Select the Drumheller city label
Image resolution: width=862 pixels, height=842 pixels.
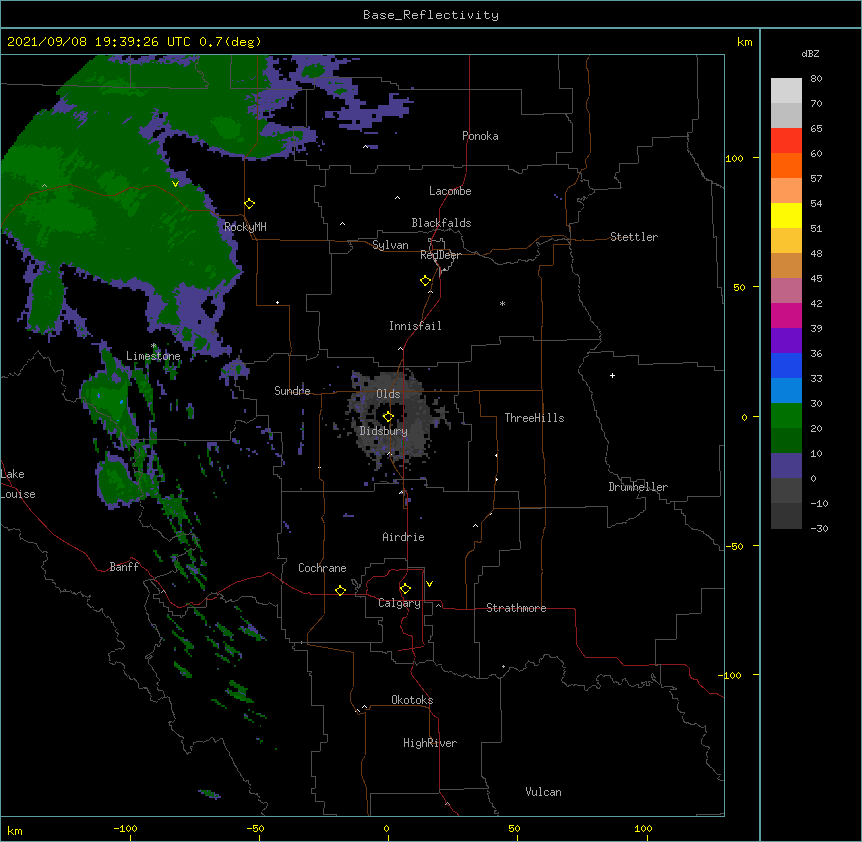tap(638, 487)
